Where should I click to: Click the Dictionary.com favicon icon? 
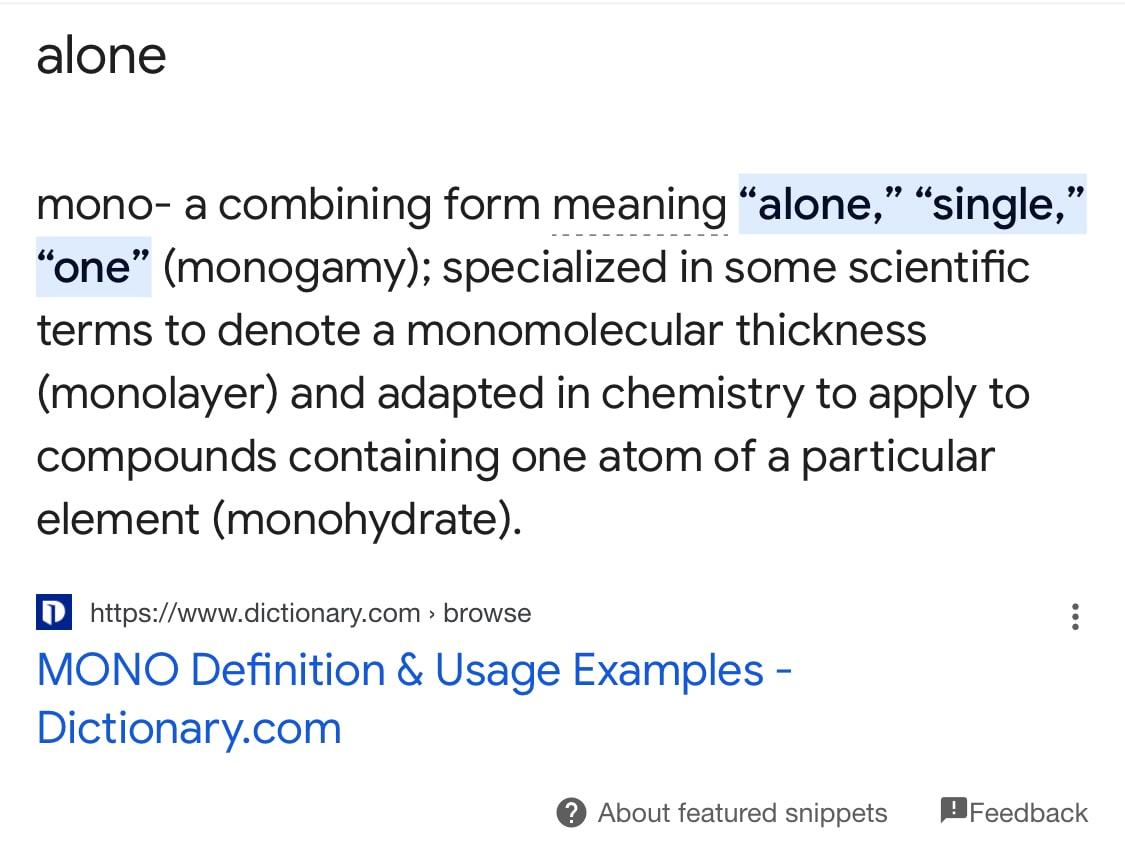[x=54, y=612]
